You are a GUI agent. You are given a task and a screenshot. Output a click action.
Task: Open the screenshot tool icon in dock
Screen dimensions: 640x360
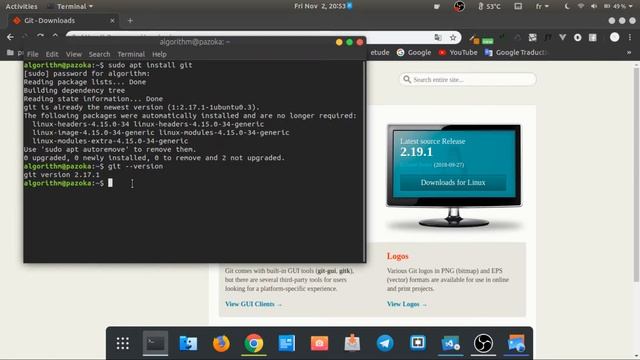pyautogui.click(x=418, y=343)
